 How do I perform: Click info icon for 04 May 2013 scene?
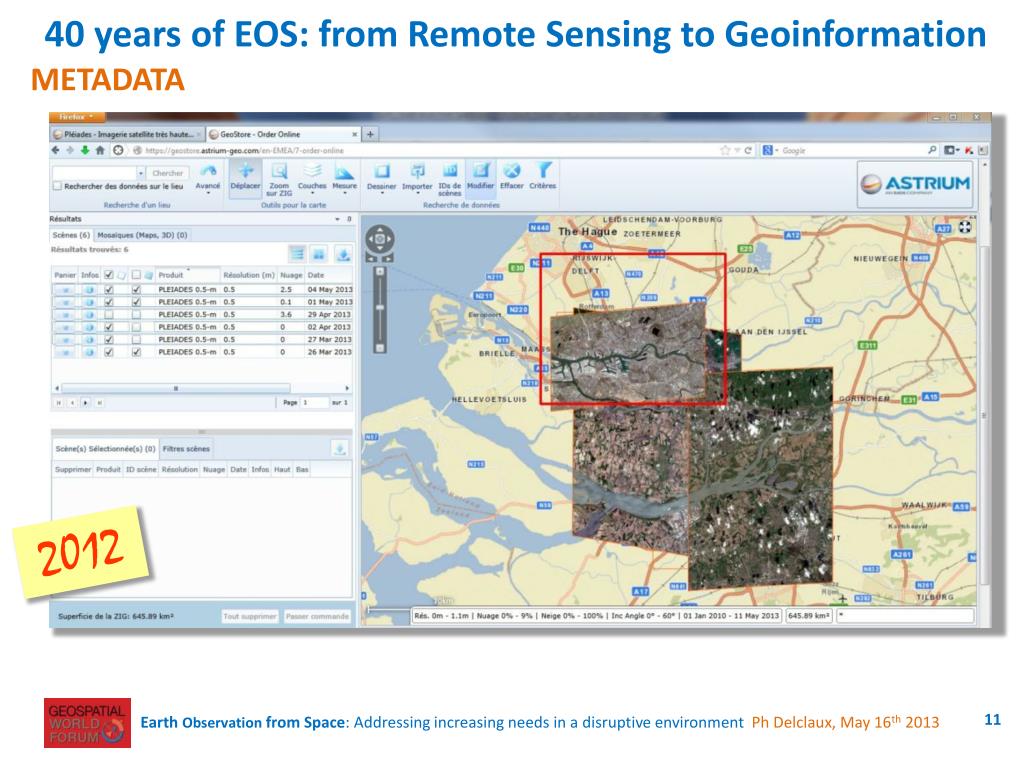coord(89,289)
